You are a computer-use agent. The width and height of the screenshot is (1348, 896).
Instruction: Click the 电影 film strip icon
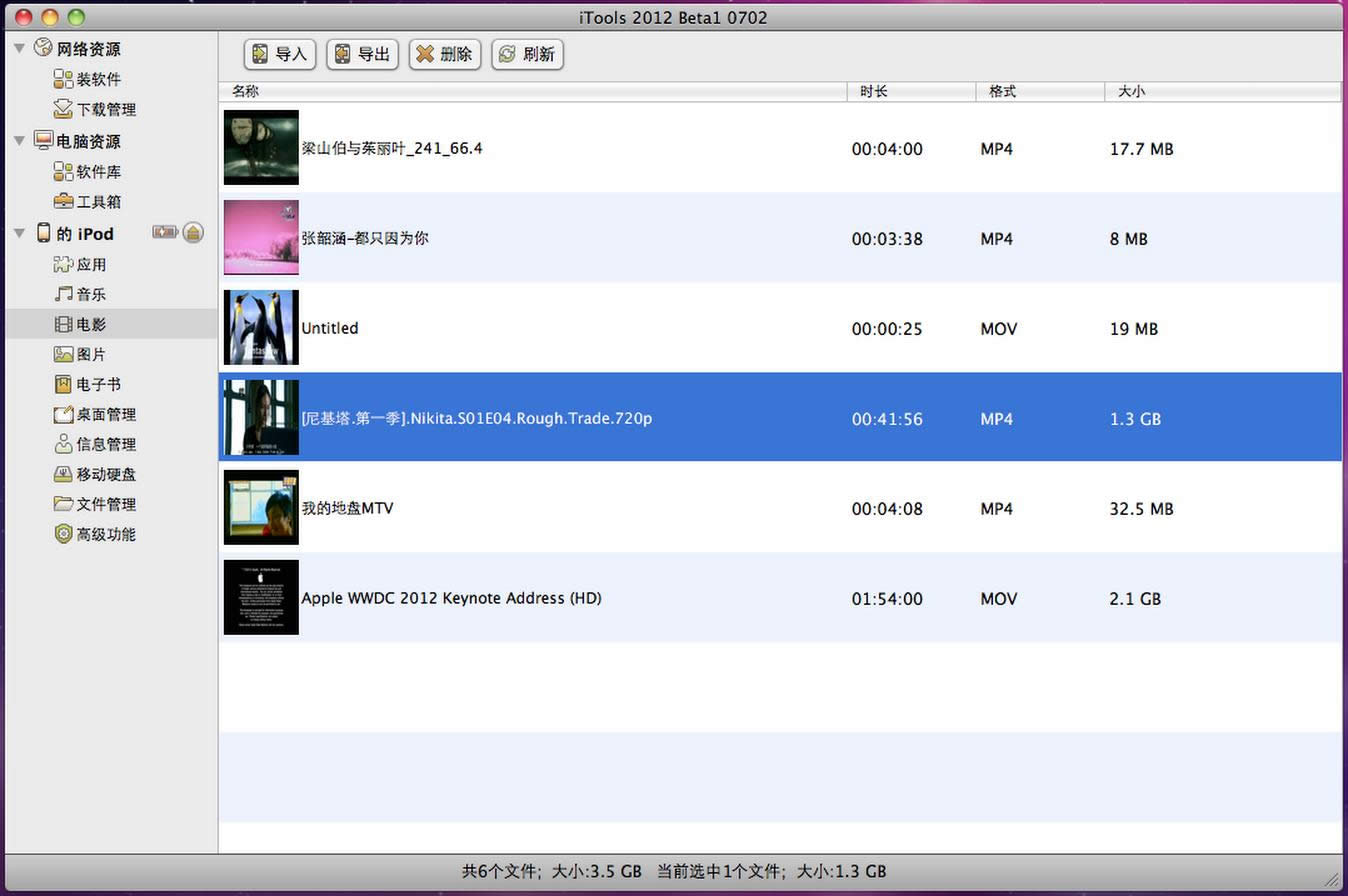(x=63, y=324)
